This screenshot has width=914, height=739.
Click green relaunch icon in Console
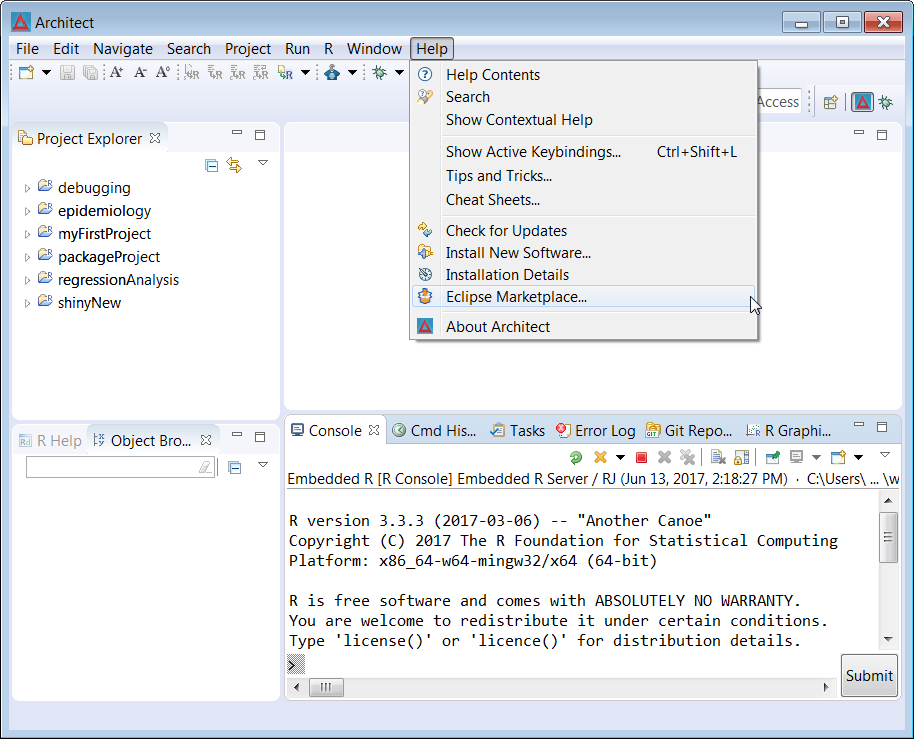tap(576, 458)
